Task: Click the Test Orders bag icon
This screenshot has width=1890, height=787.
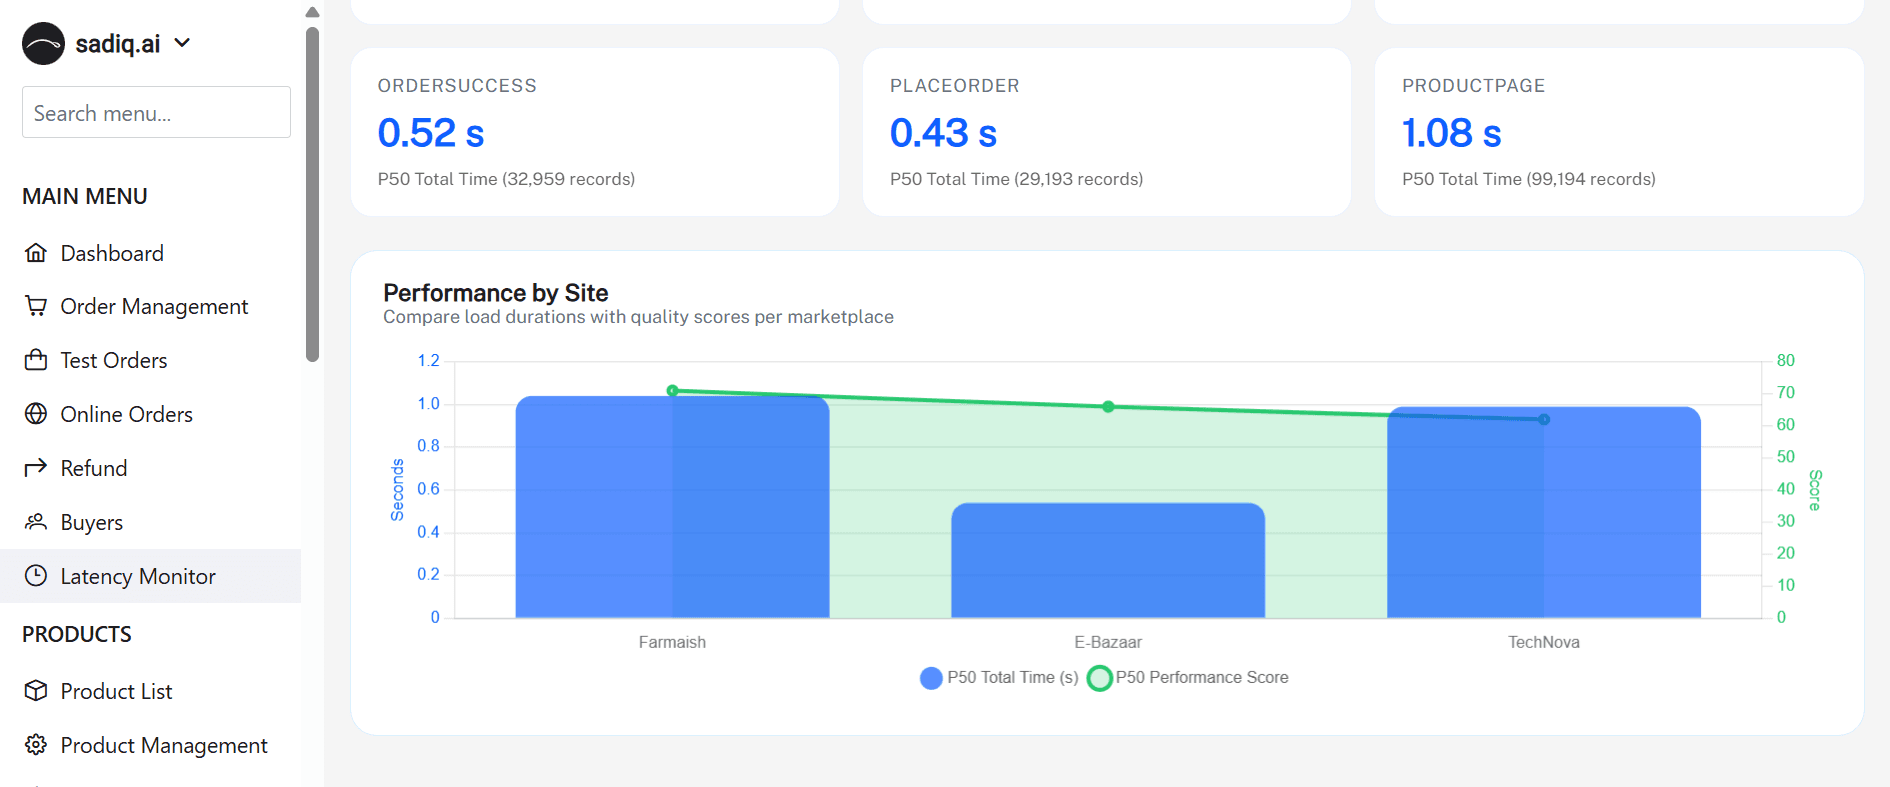Action: click(36, 360)
